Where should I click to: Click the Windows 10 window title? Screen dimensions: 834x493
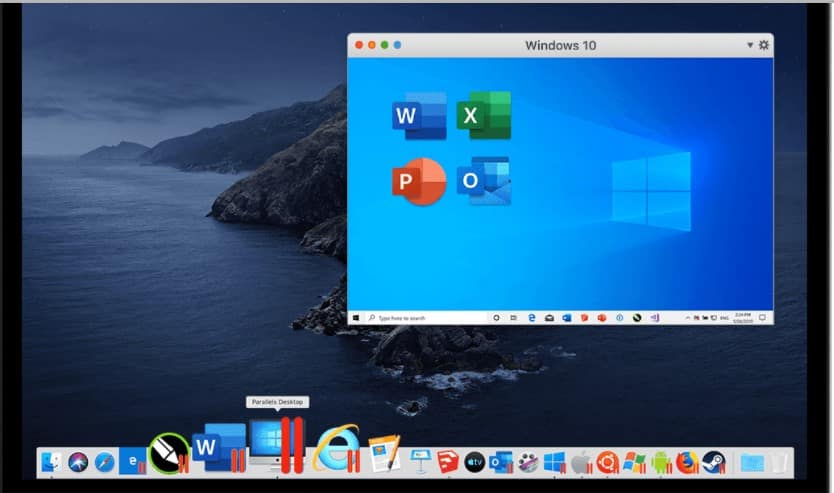pyautogui.click(x=561, y=45)
